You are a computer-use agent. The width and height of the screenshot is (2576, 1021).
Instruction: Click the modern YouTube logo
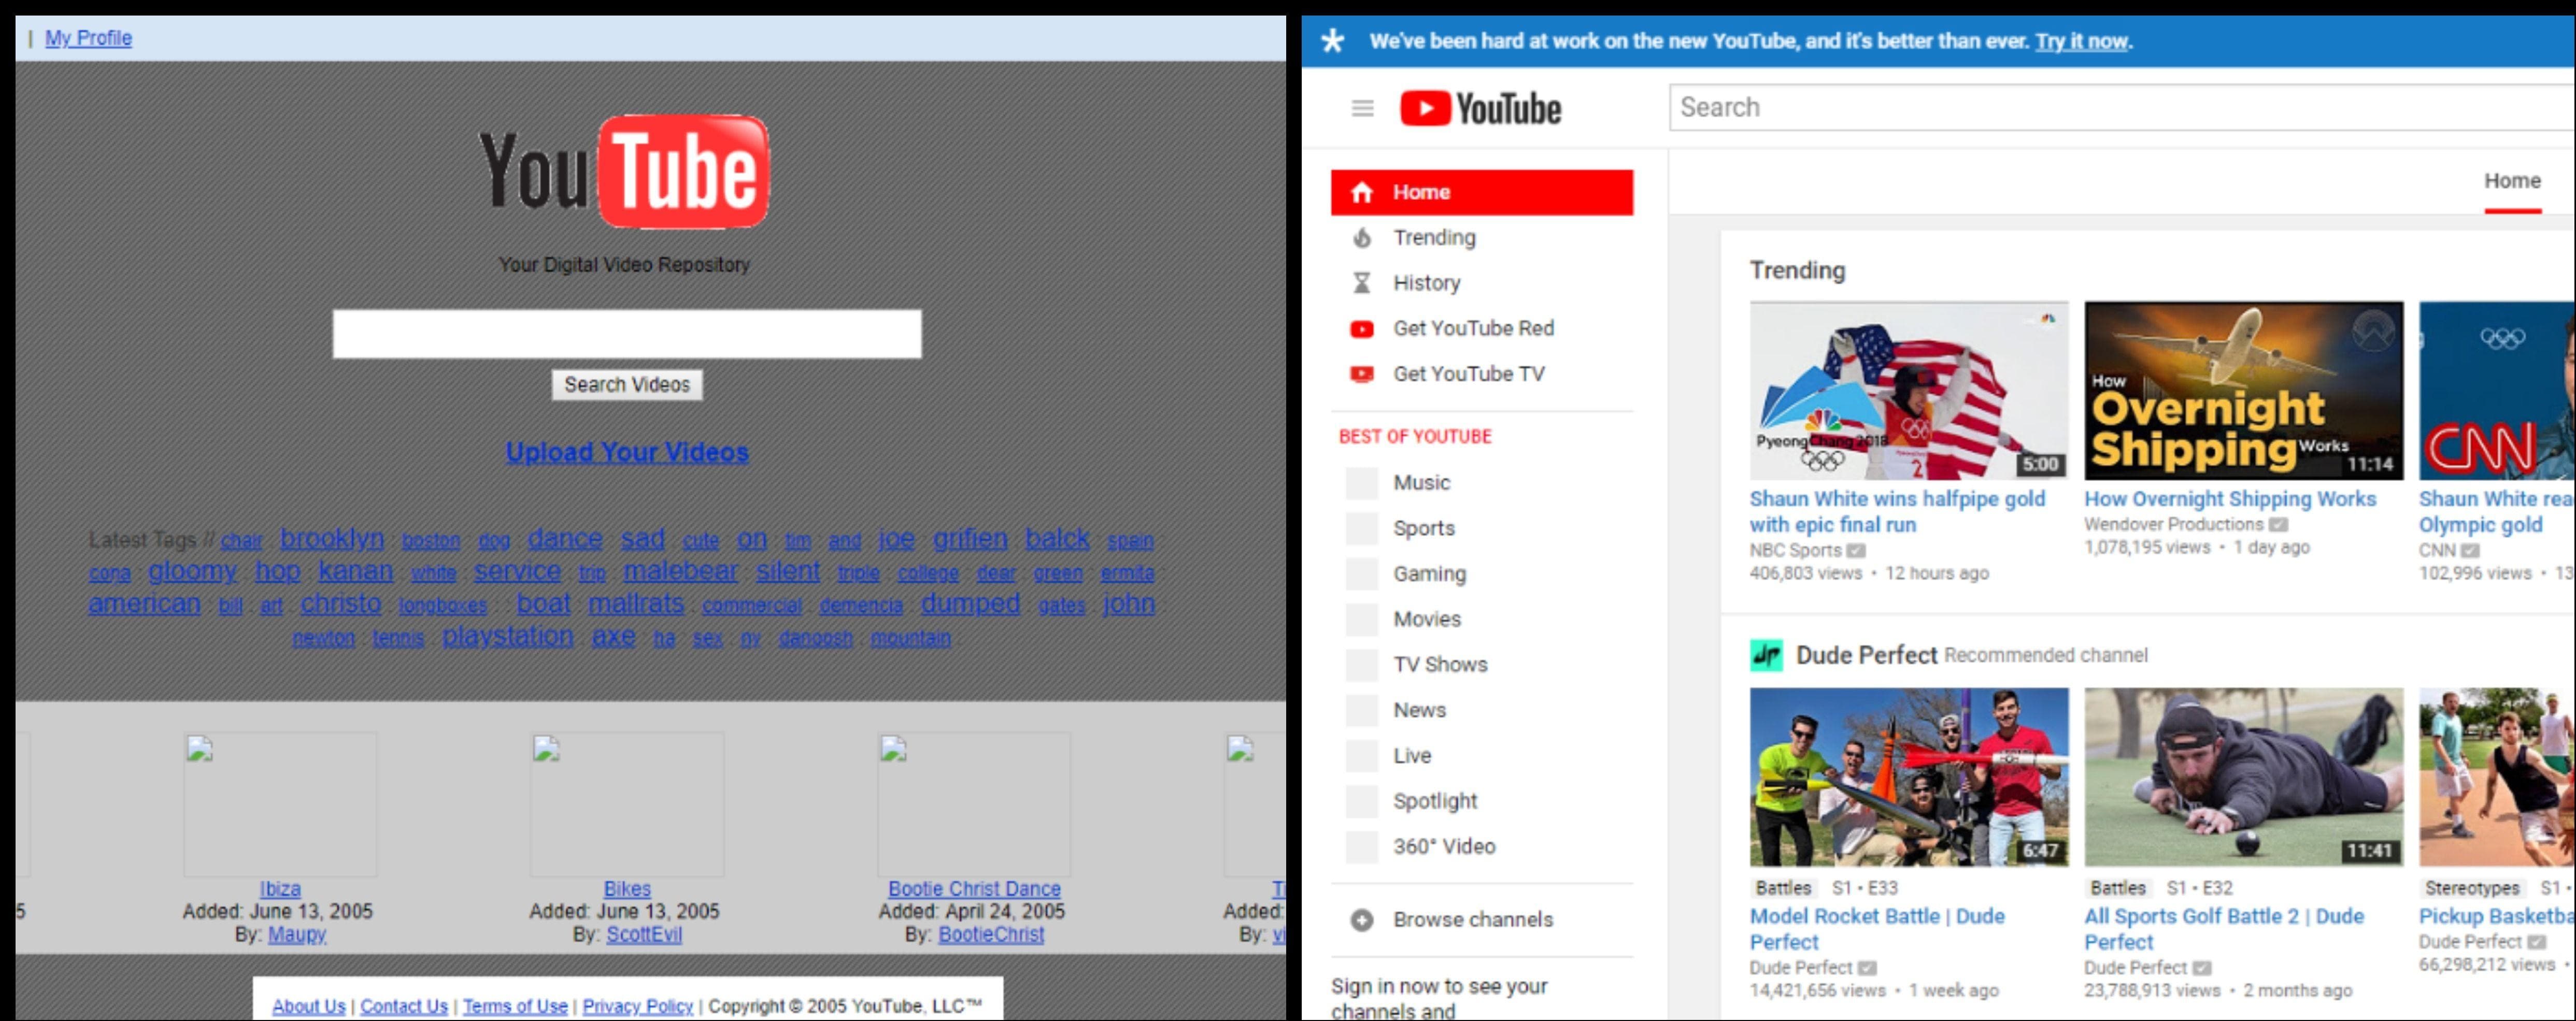(1479, 108)
